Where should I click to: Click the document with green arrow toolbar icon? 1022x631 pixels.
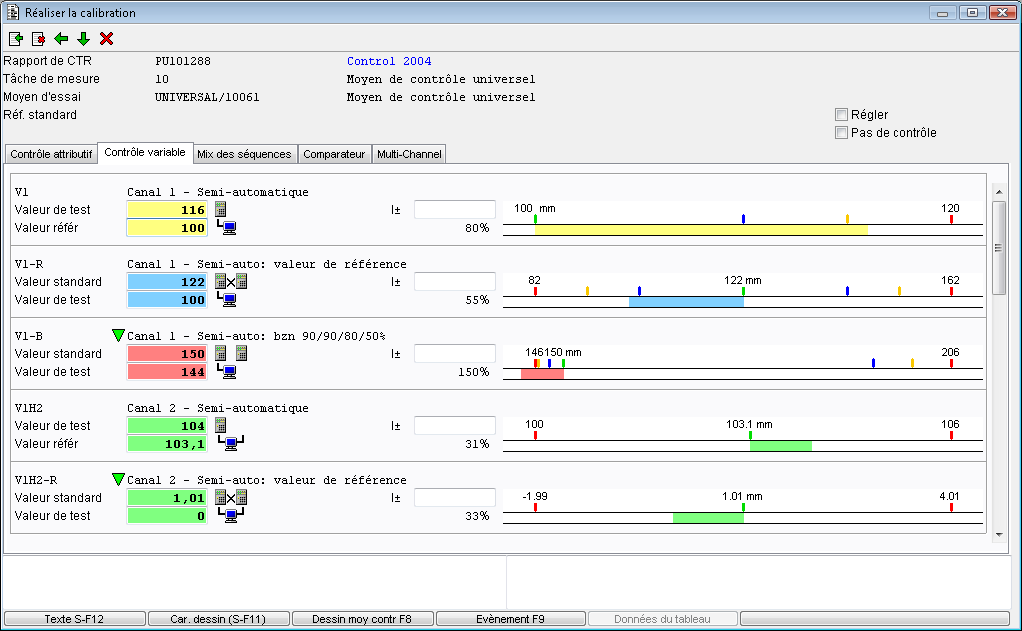coord(16,39)
